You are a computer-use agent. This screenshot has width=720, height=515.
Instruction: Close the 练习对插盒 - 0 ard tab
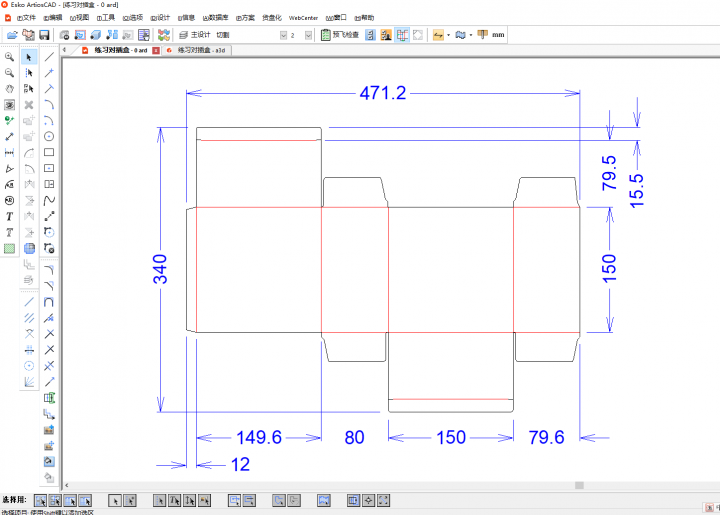(155, 50)
